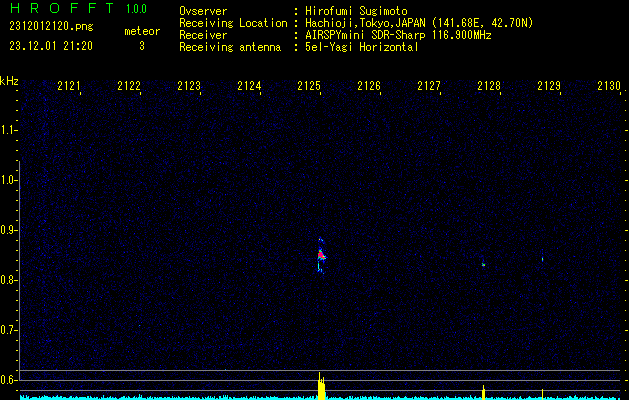
Task: Click the large meteor echo at 2125
Action: pyautogui.click(x=321, y=255)
